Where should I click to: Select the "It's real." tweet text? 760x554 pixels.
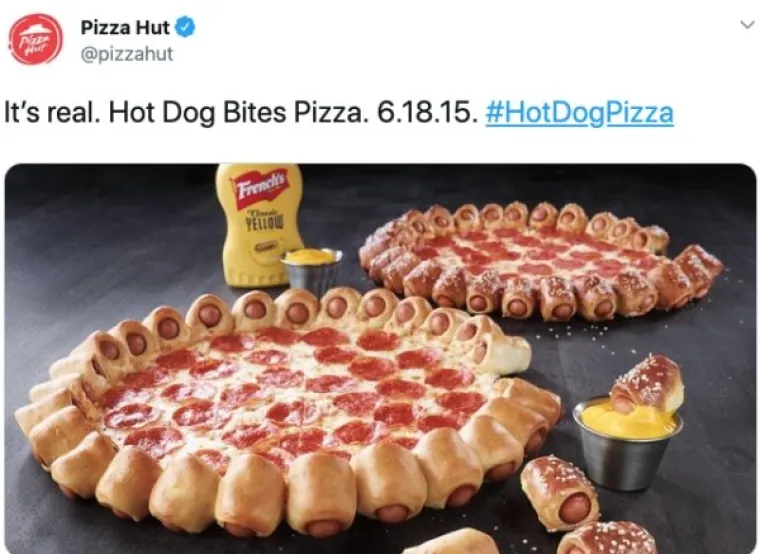52,112
